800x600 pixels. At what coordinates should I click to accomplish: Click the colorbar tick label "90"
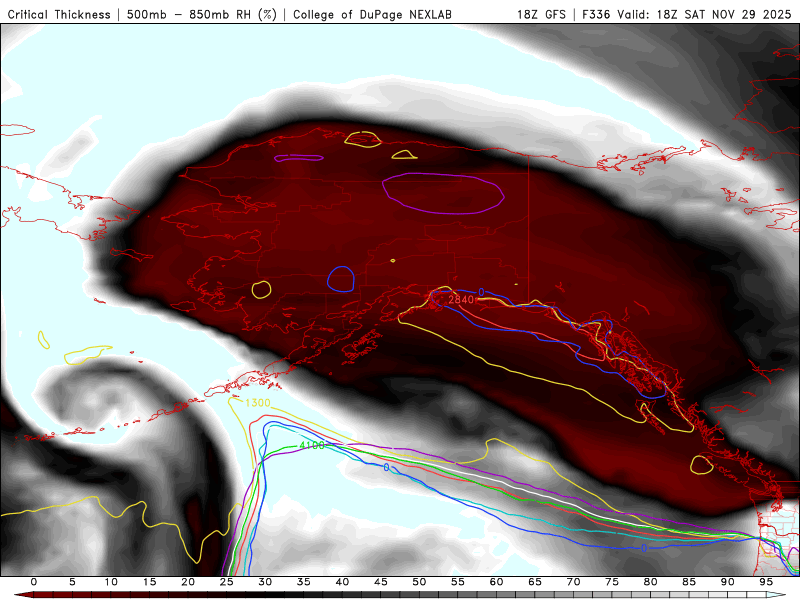(728, 582)
